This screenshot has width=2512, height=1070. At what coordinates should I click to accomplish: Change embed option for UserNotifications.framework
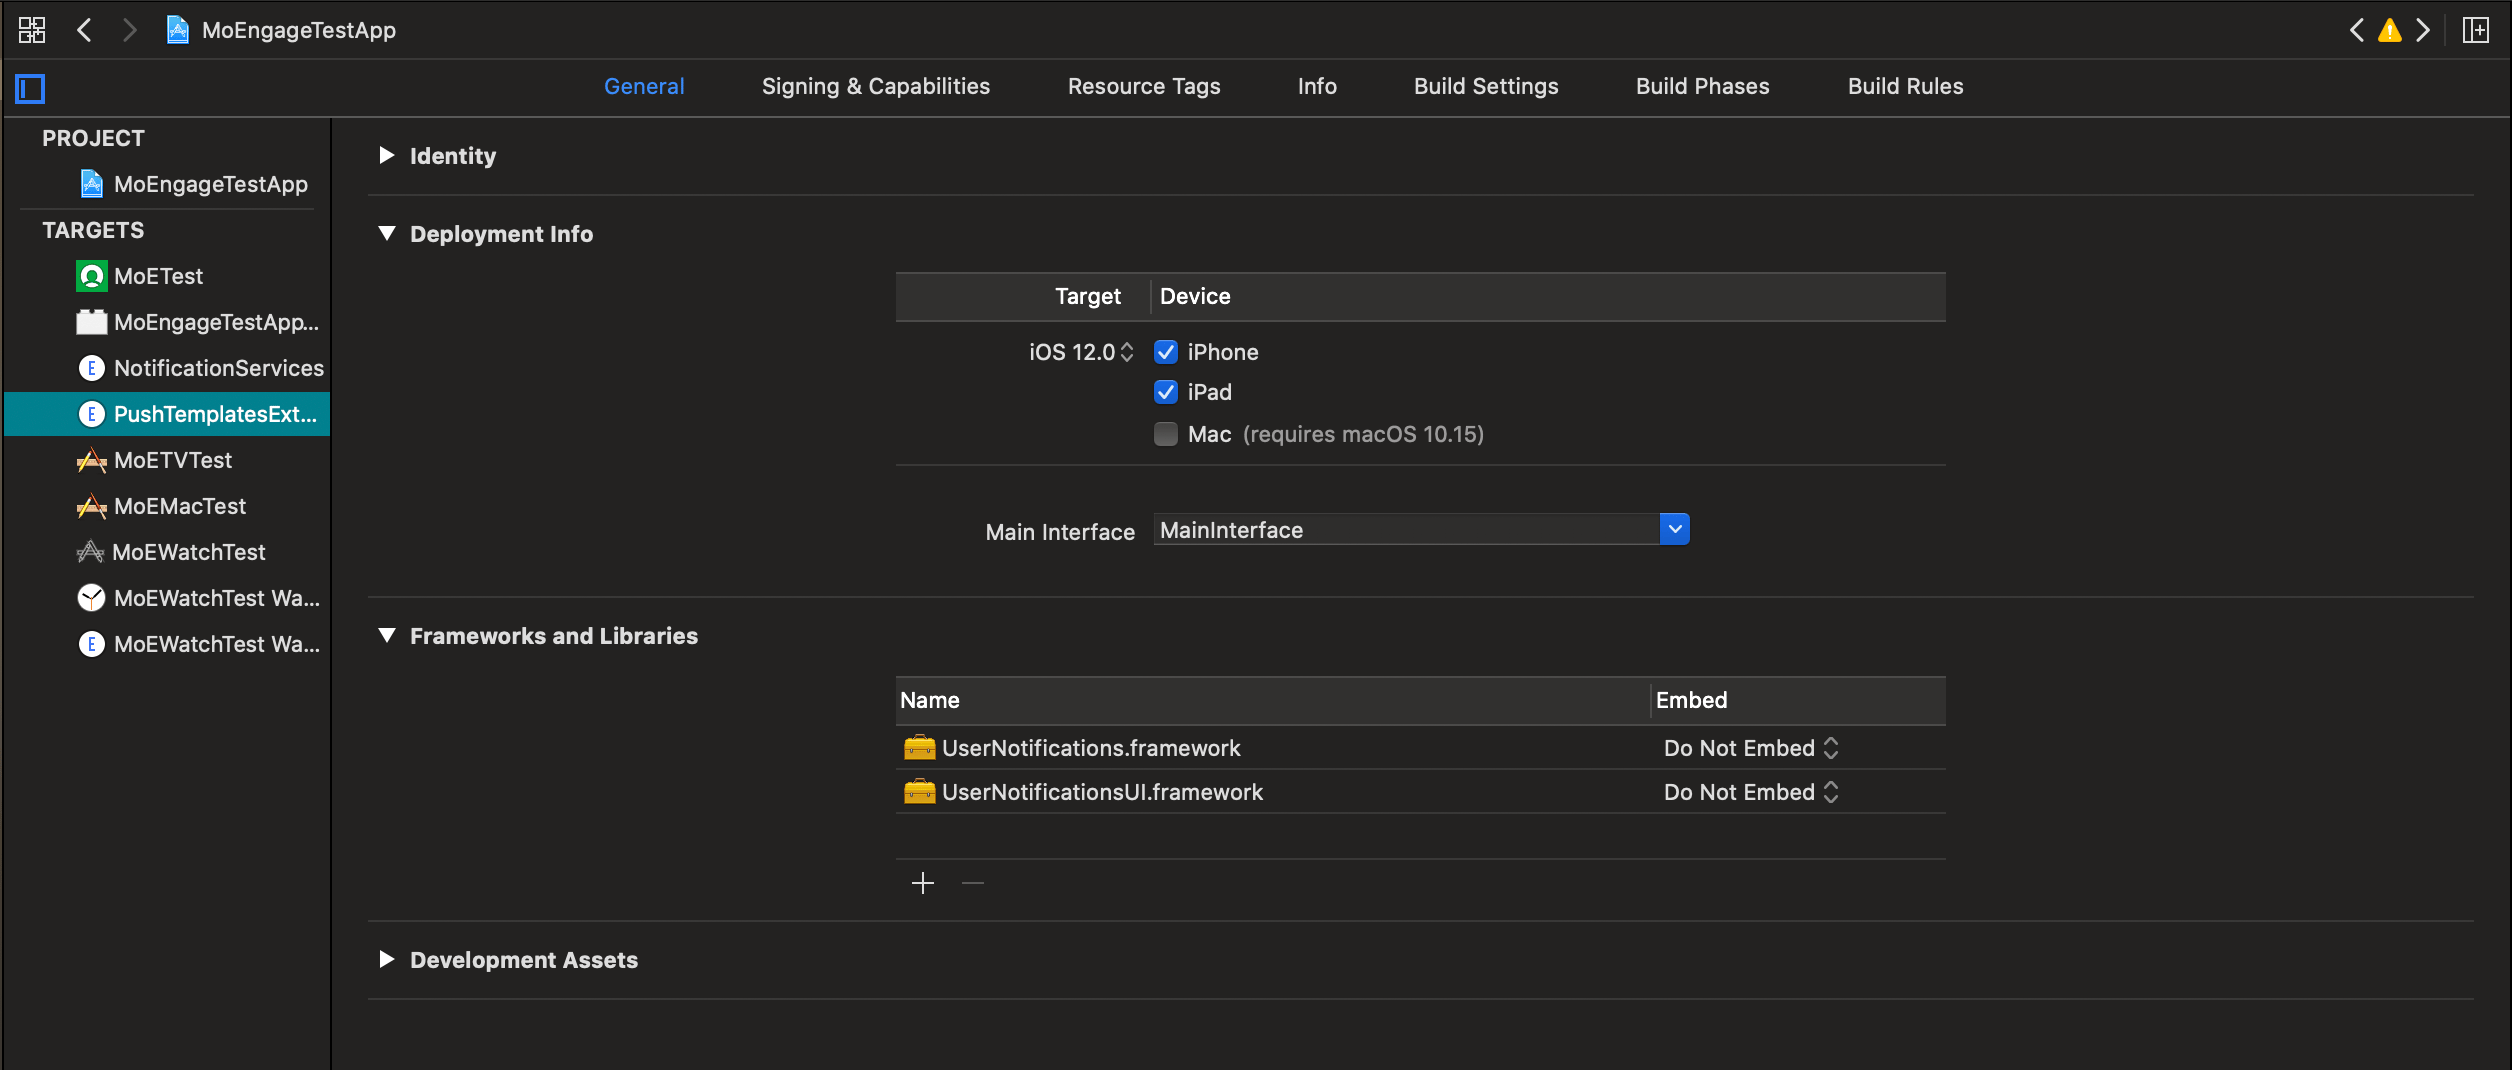click(x=1751, y=748)
